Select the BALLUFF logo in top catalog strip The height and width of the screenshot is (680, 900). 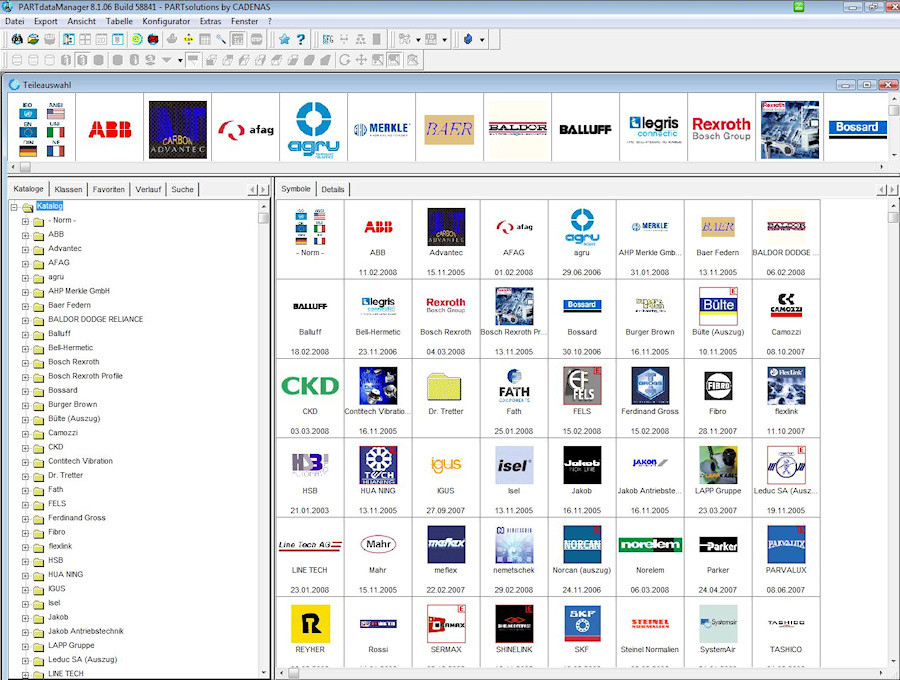tap(585, 130)
